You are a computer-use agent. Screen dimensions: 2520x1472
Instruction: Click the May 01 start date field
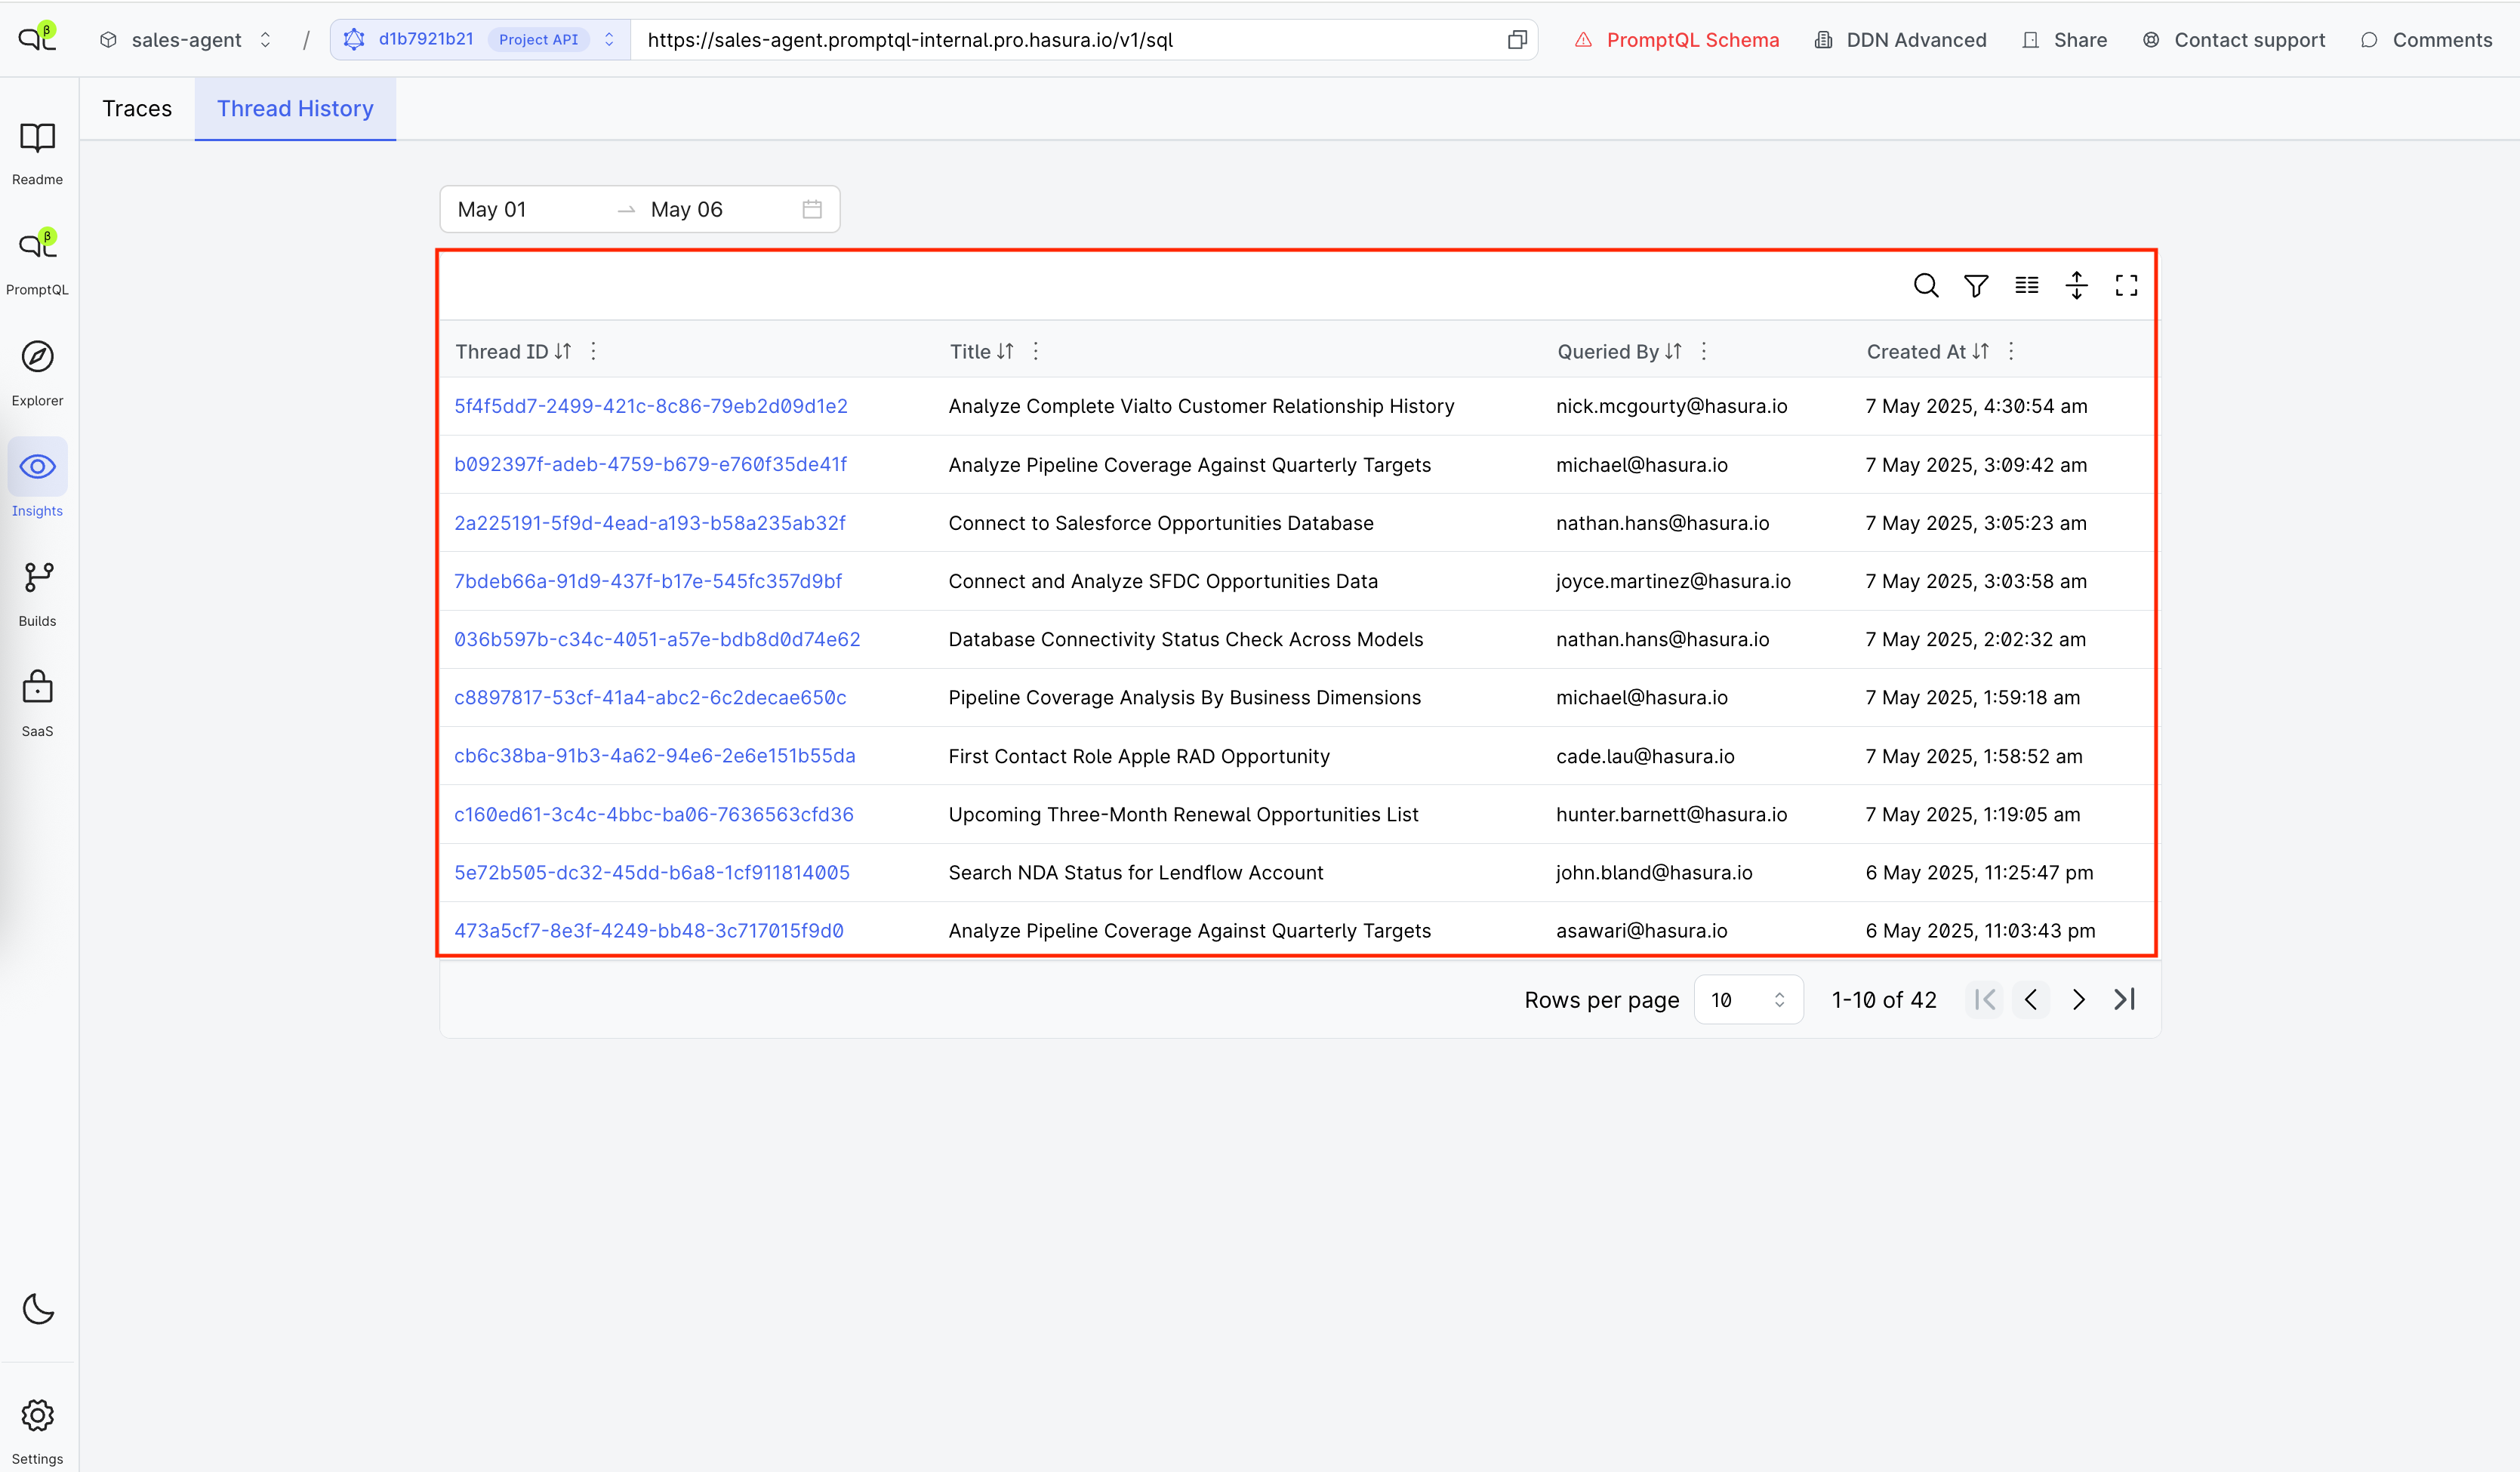tap(492, 209)
